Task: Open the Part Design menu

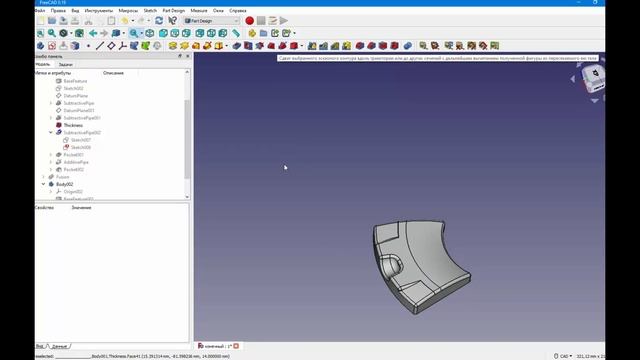Action: [173, 10]
